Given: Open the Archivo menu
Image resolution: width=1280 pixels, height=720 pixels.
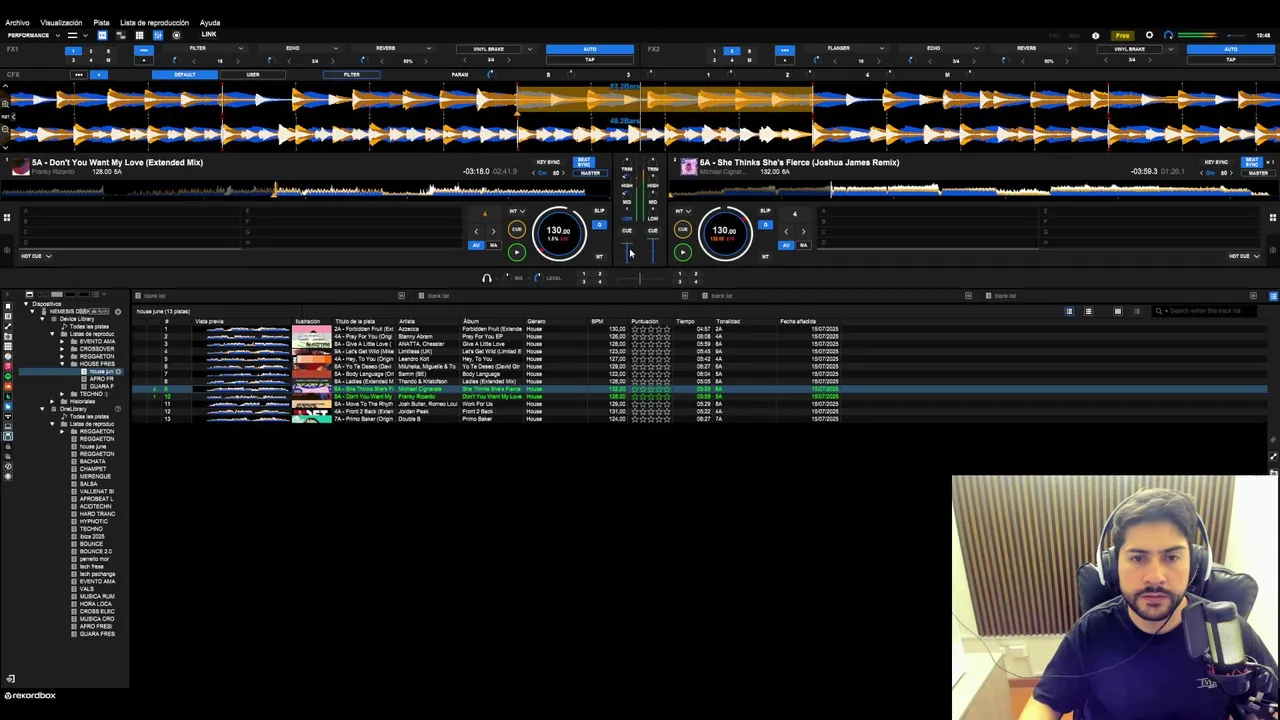Looking at the screenshot, I should [17, 22].
